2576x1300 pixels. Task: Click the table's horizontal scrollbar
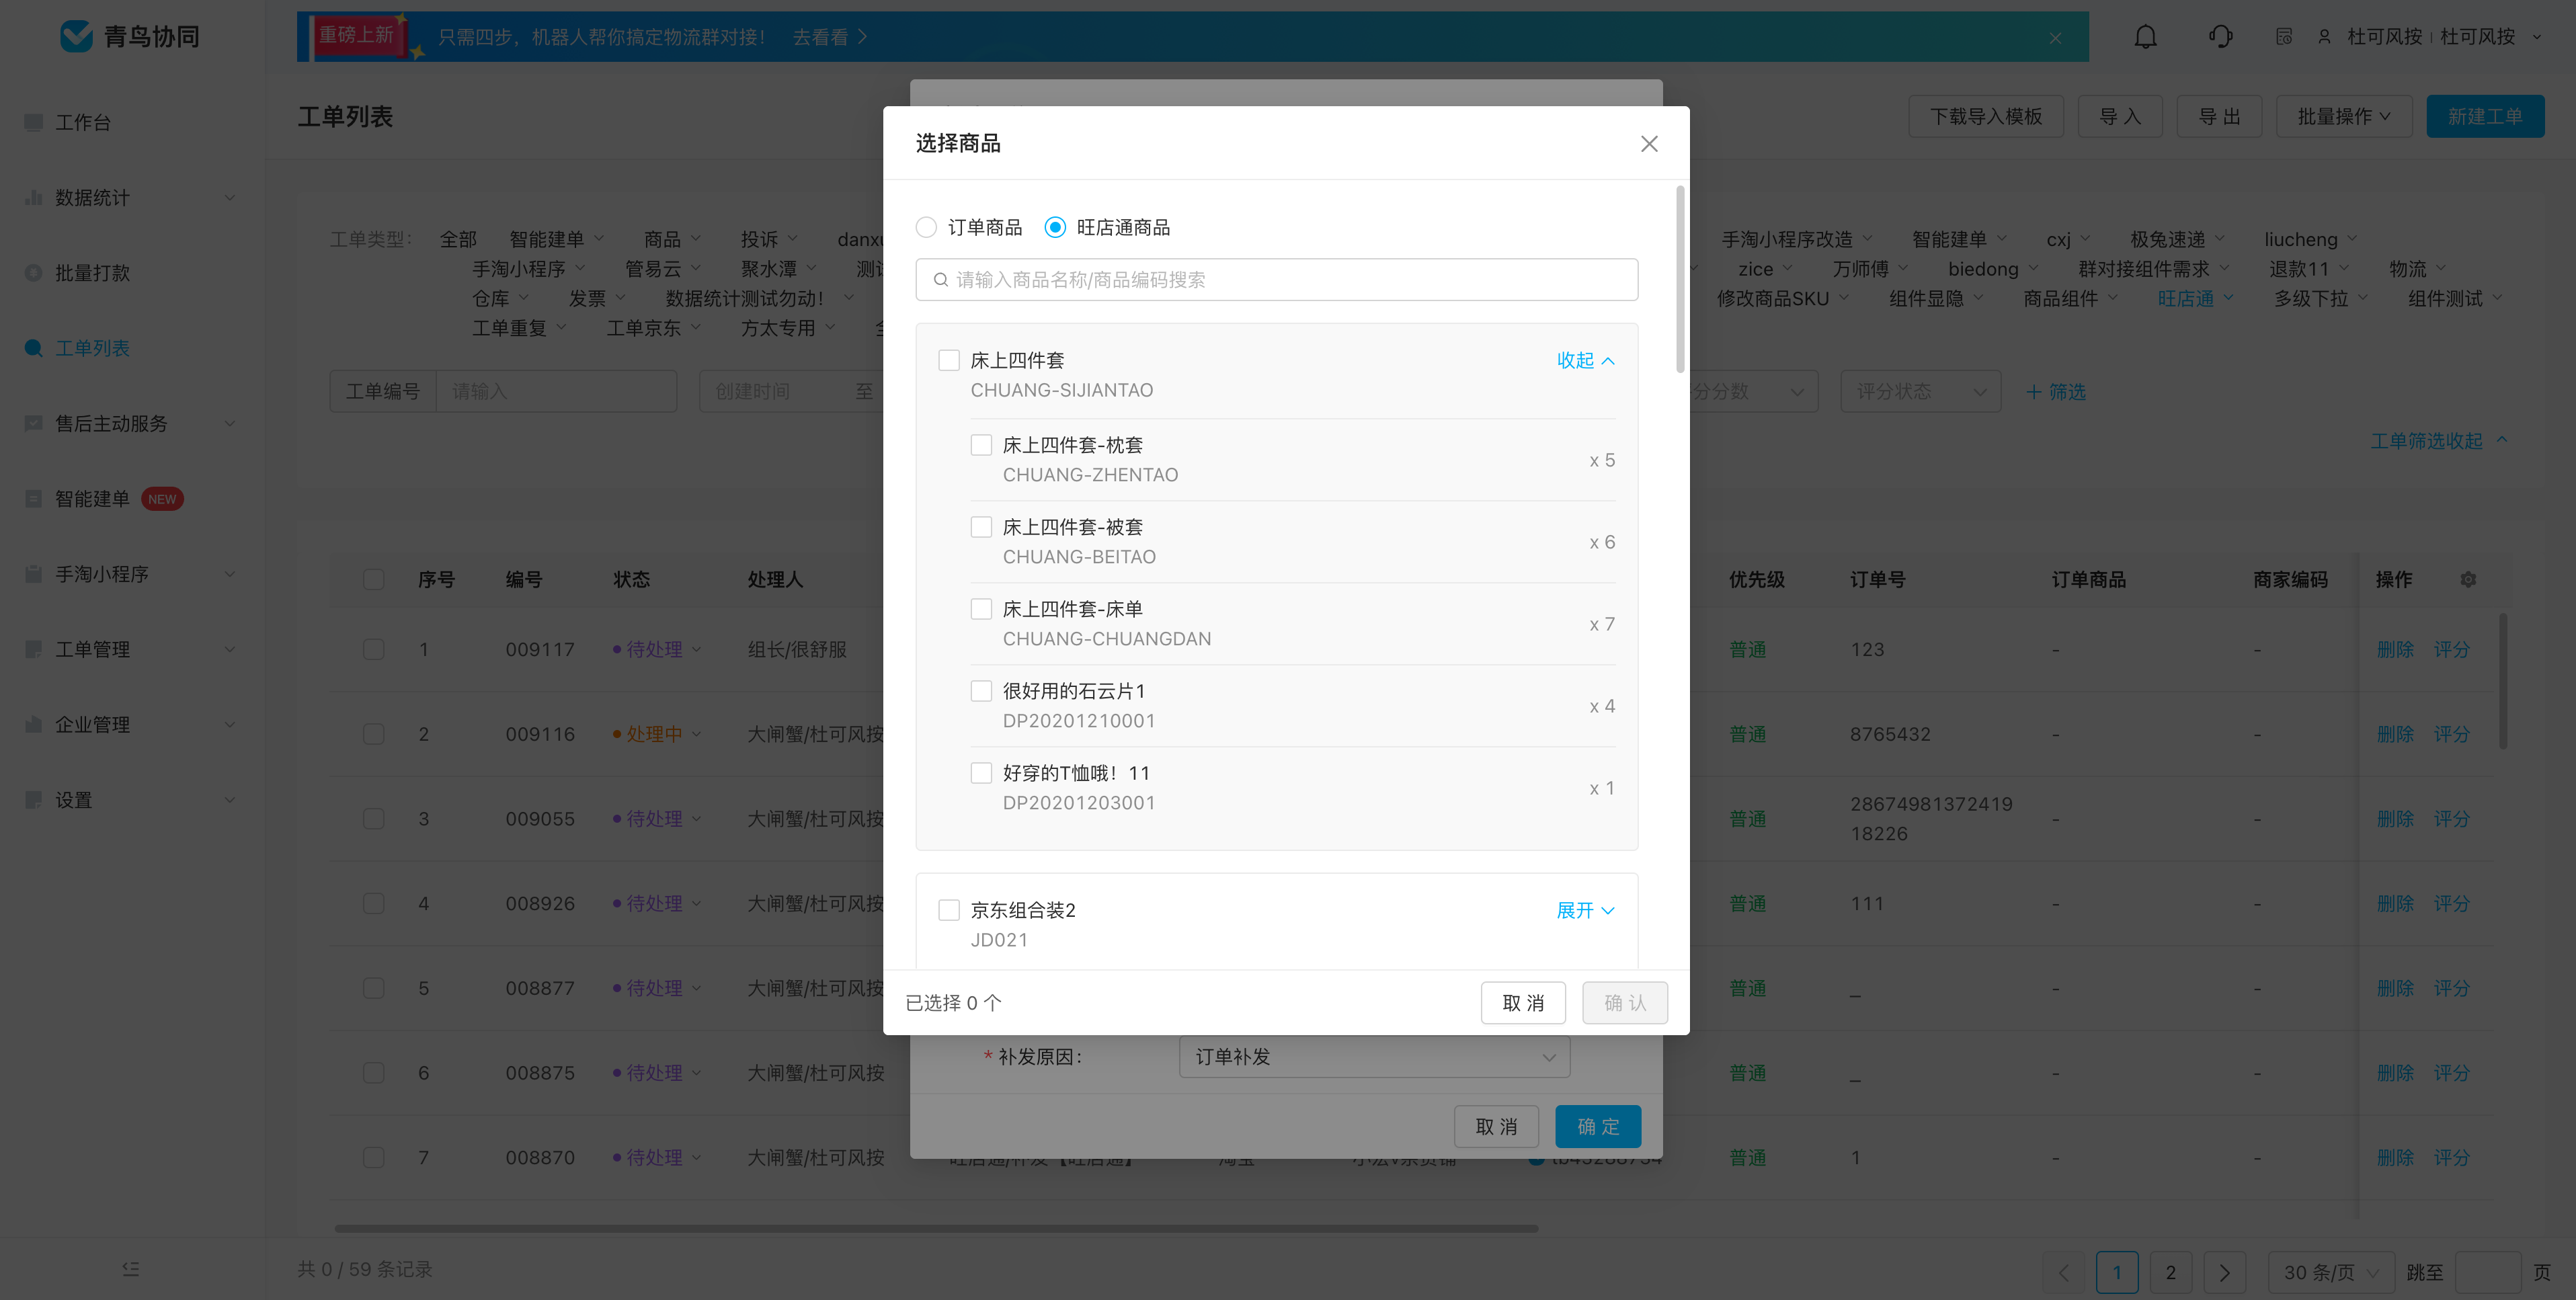coord(936,1228)
